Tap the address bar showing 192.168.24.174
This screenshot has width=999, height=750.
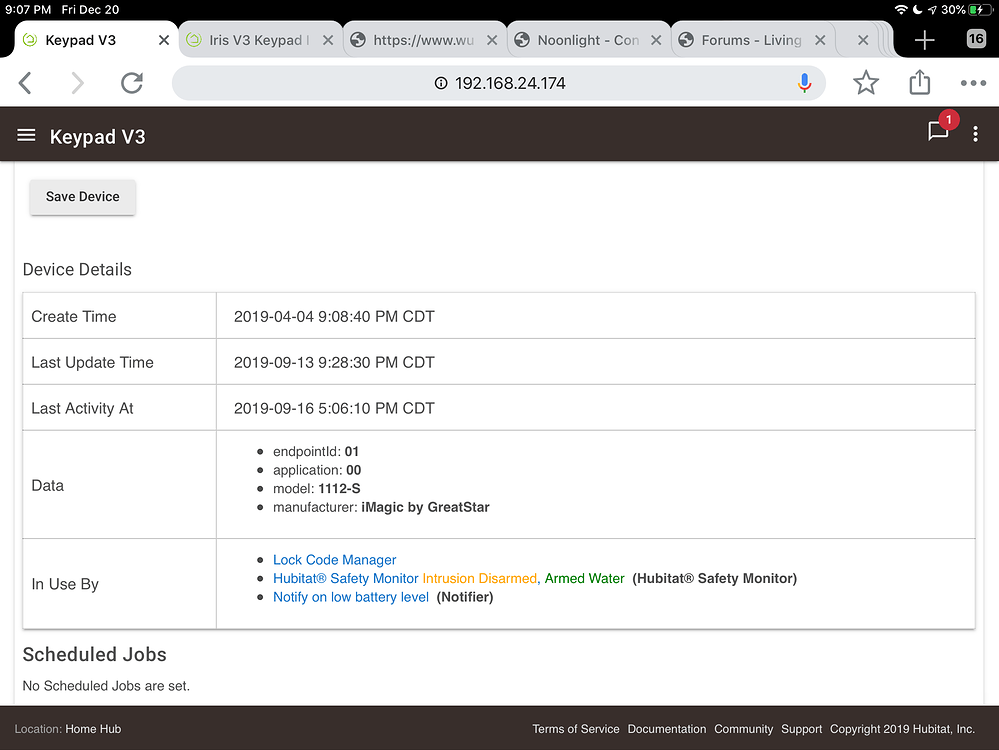(500, 83)
